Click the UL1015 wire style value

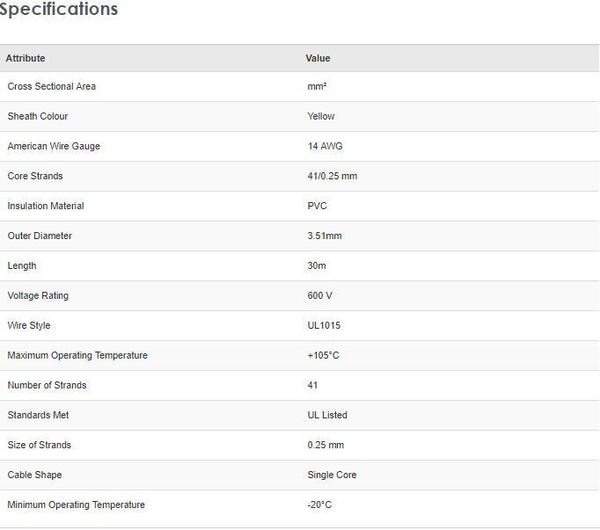(324, 326)
